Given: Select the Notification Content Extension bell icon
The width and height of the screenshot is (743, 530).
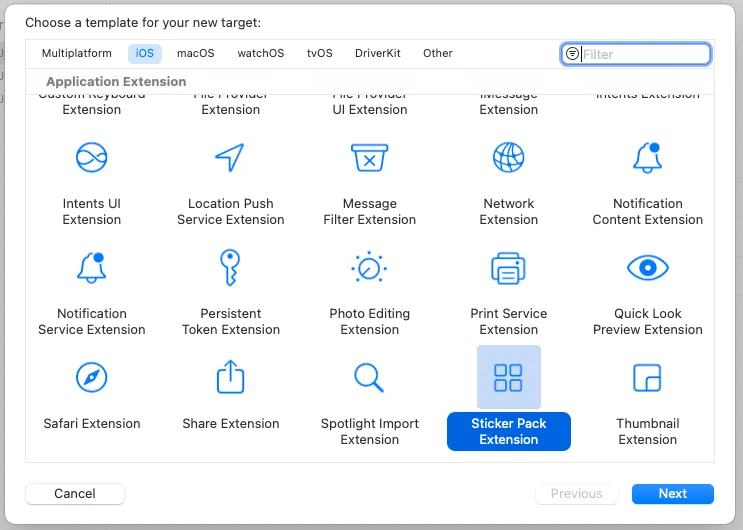Looking at the screenshot, I should (x=648, y=157).
